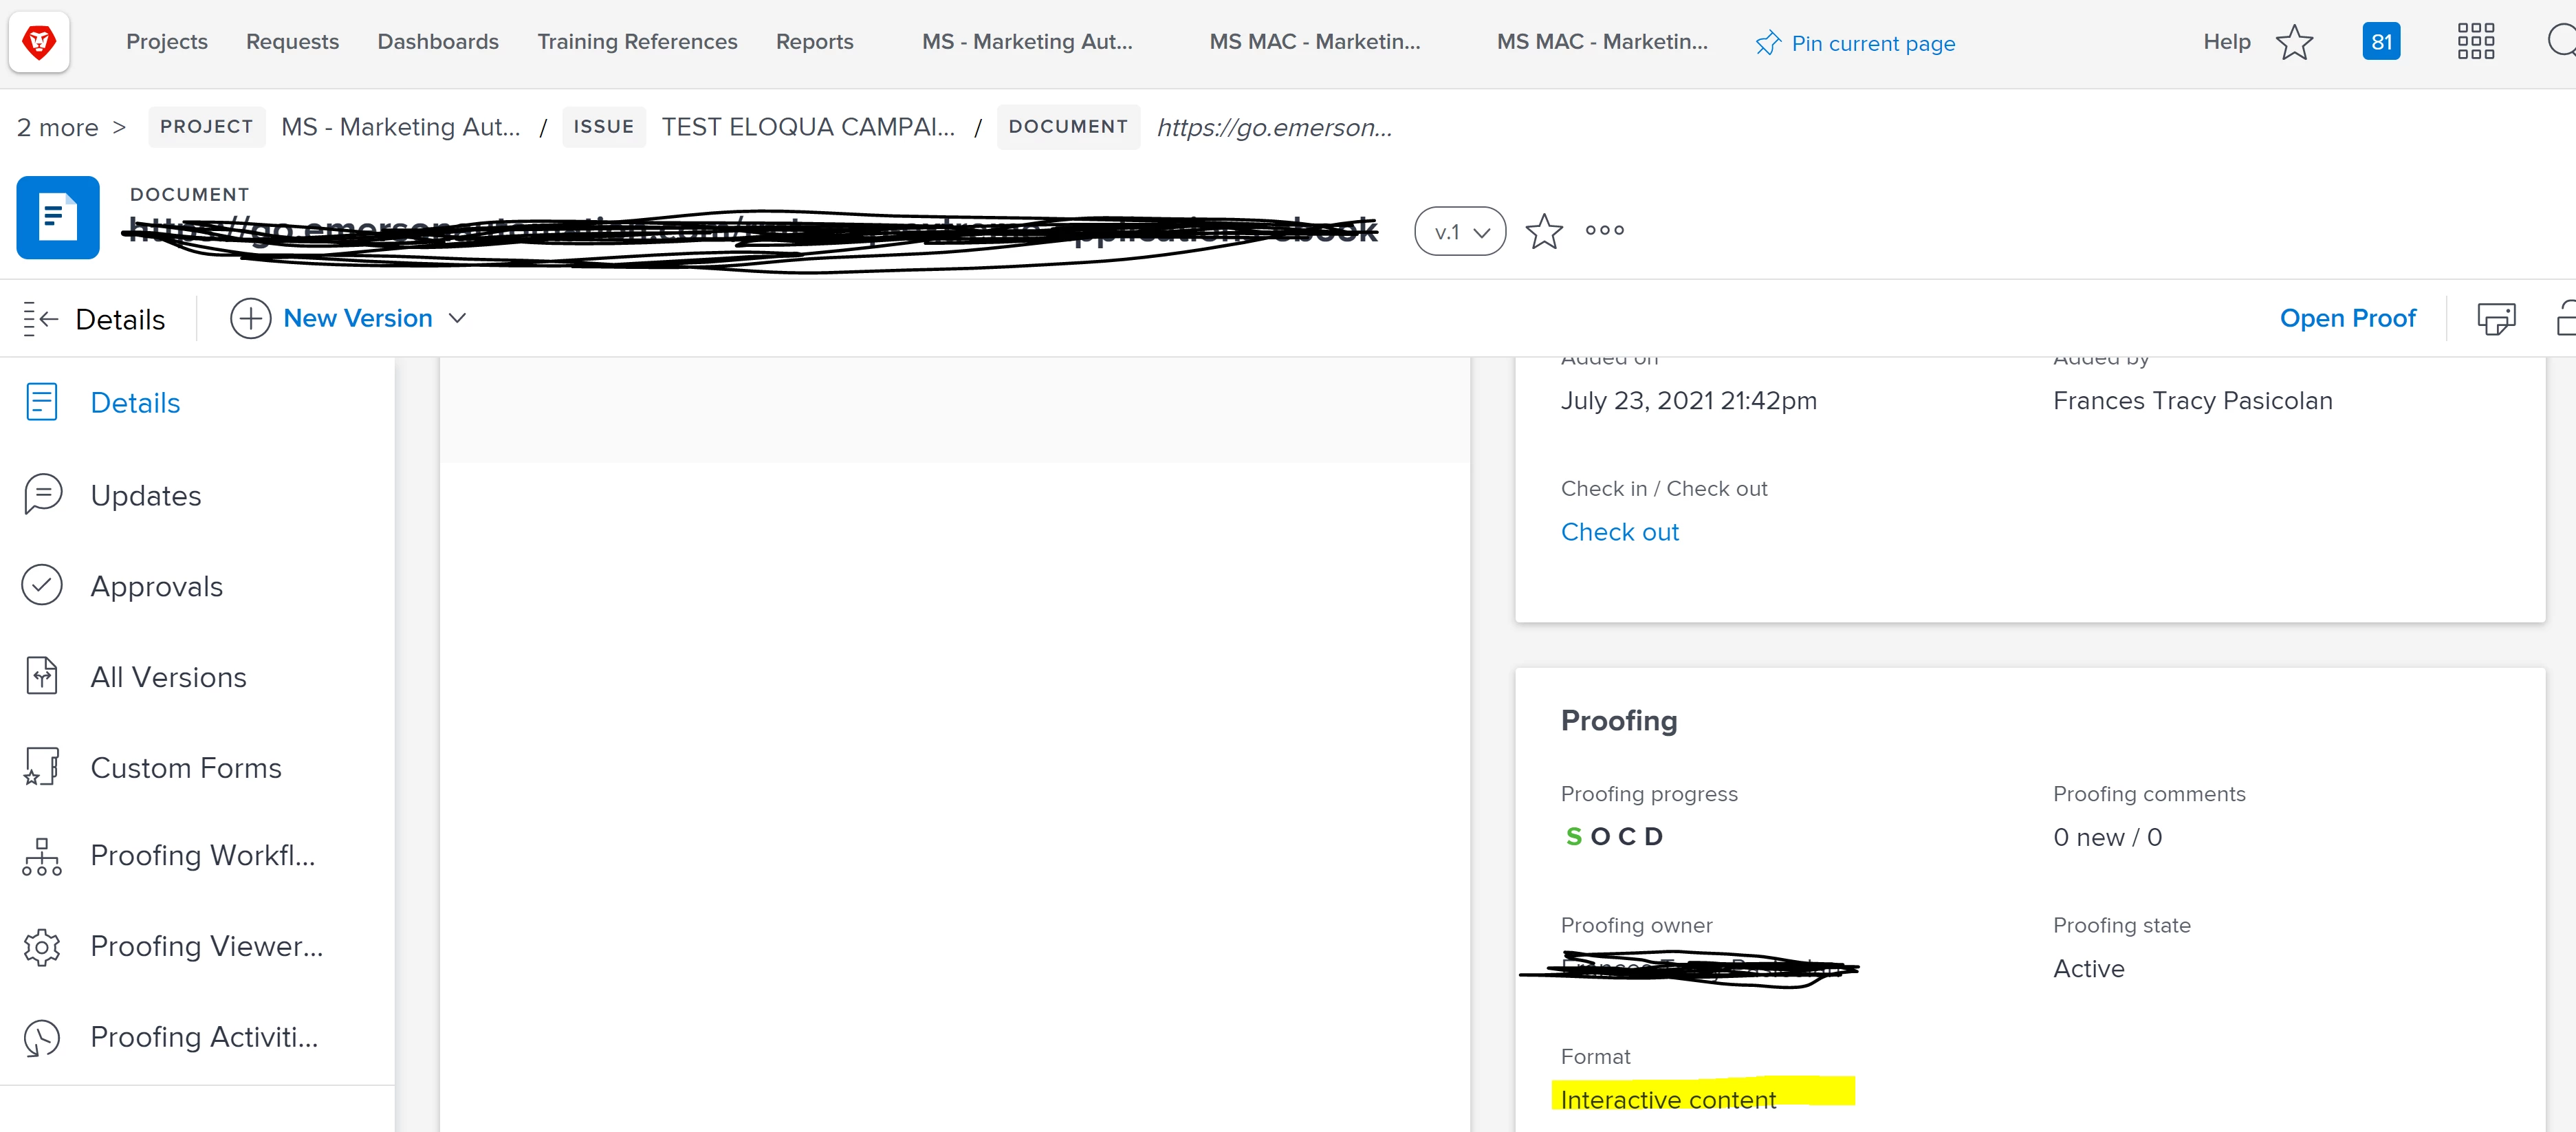Open the favorites star in top navigation

(2294, 42)
